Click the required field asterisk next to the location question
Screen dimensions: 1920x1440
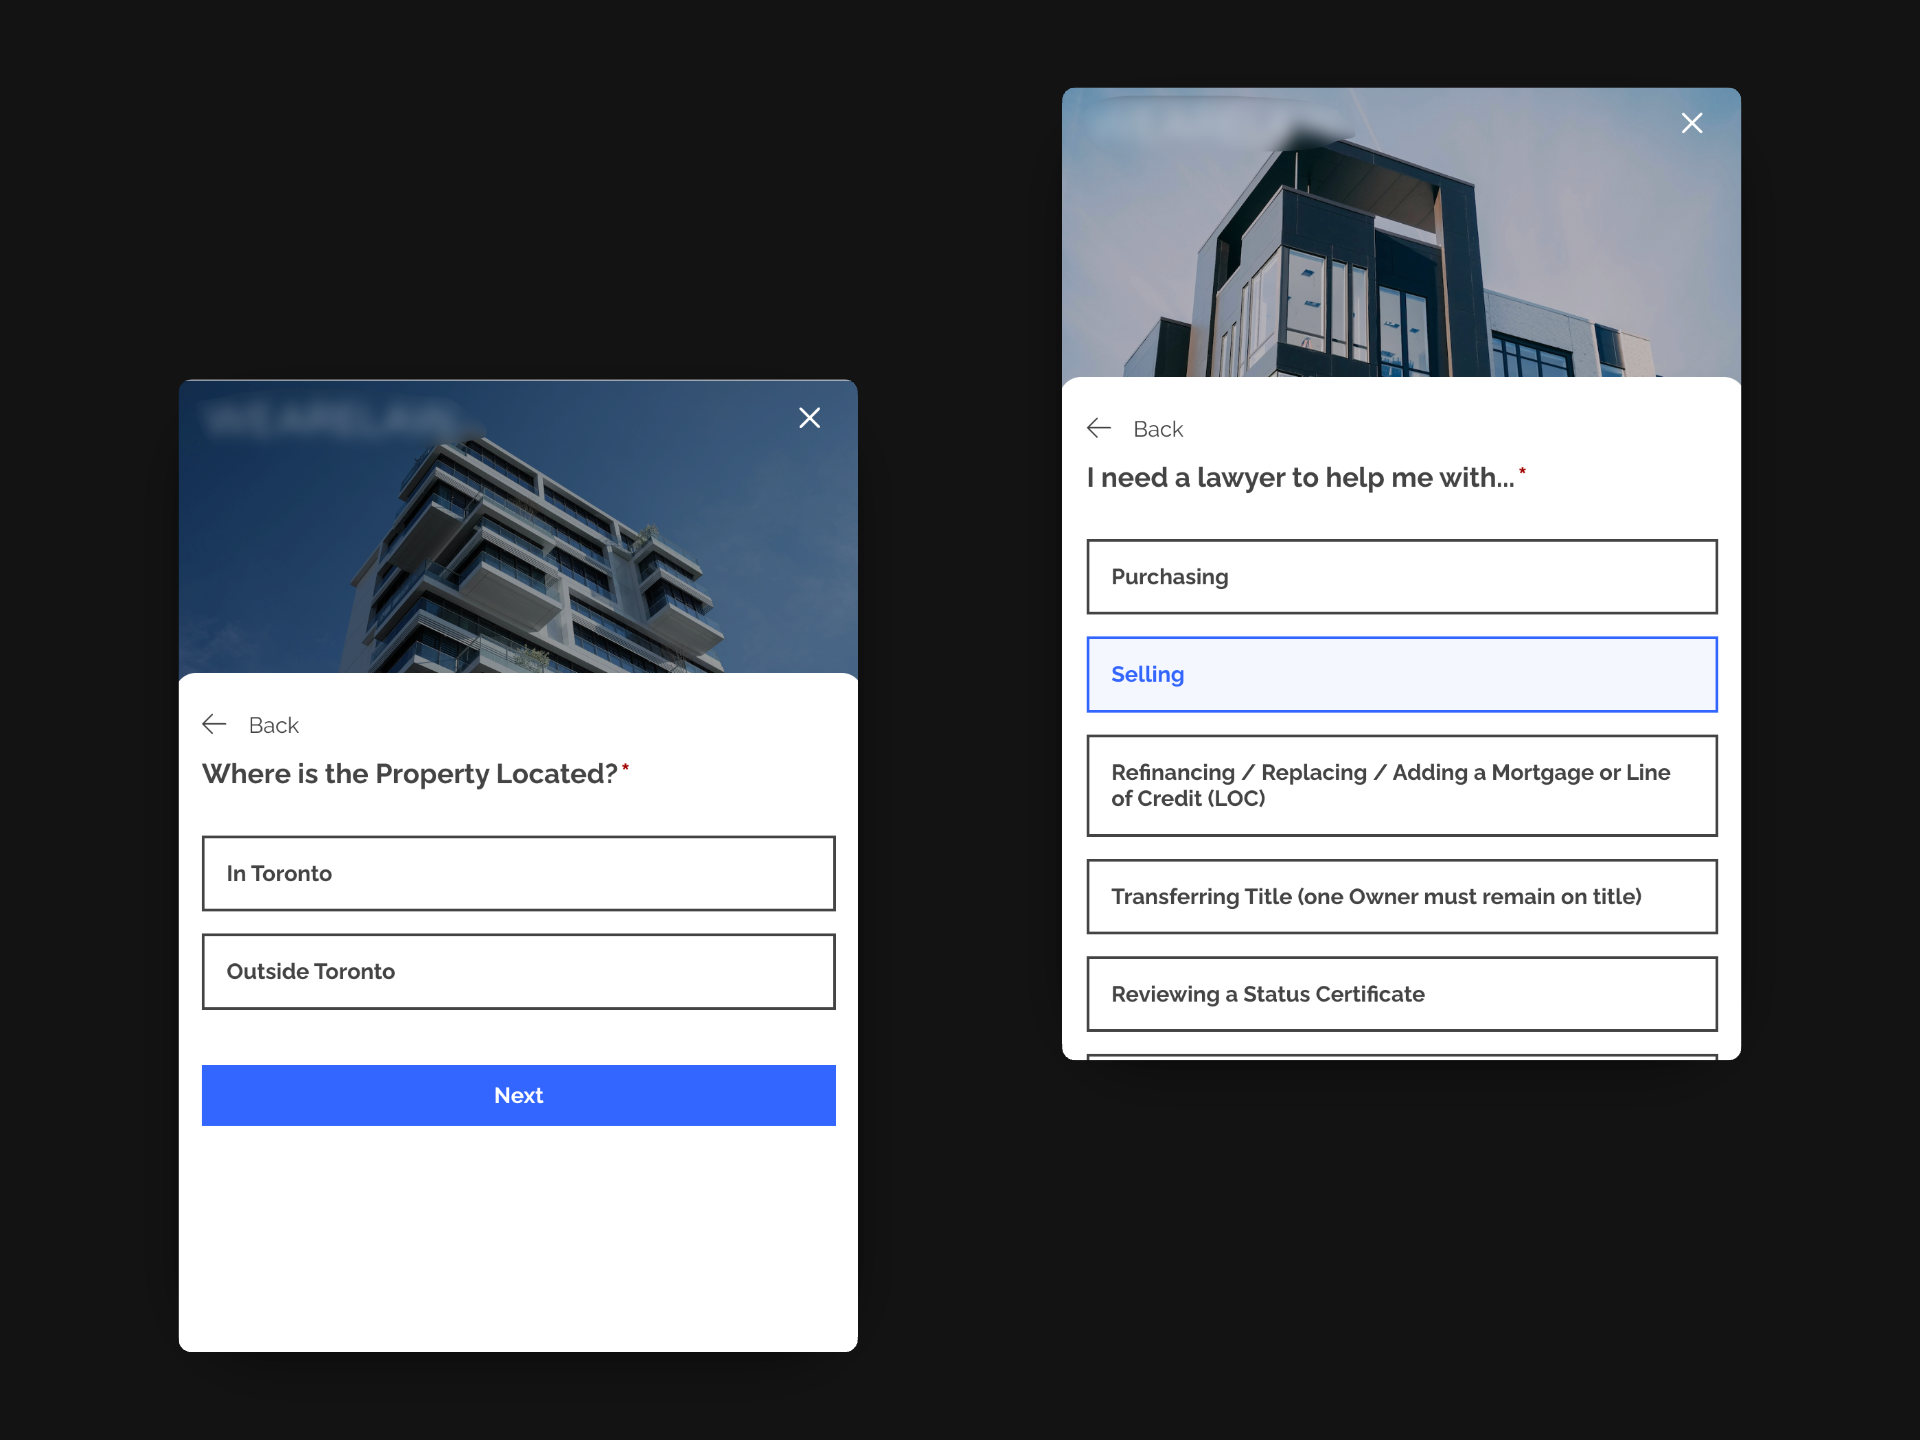(x=627, y=766)
